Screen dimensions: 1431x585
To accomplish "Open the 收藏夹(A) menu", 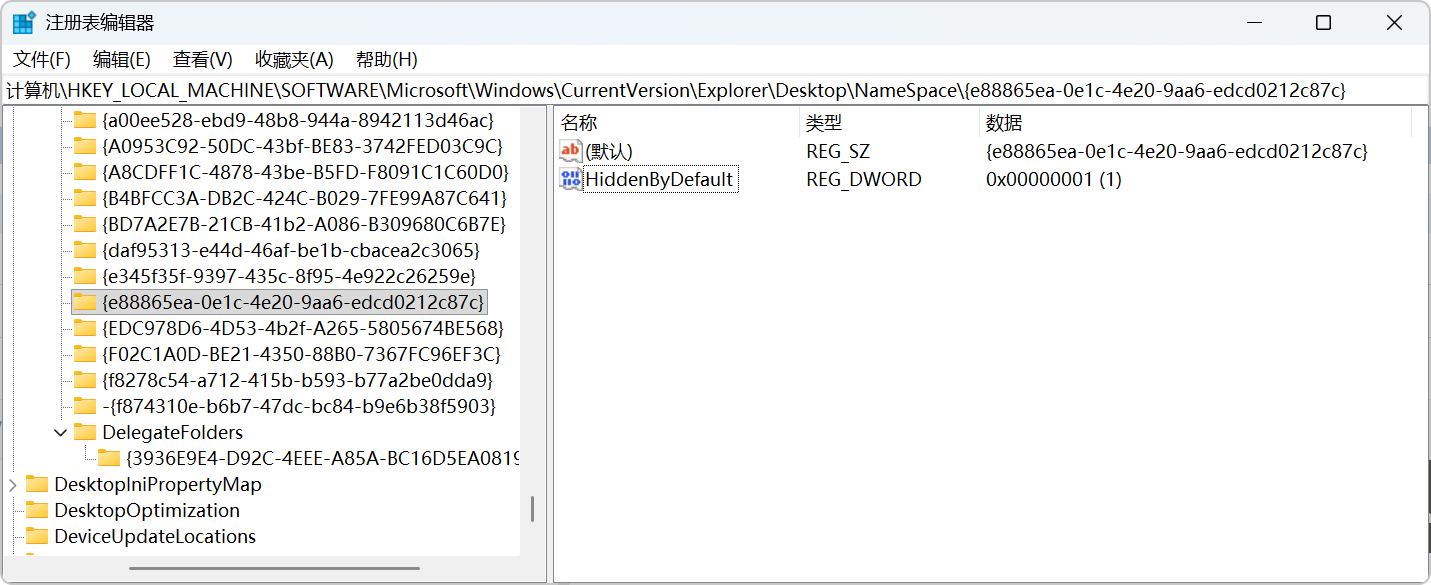I will [294, 60].
